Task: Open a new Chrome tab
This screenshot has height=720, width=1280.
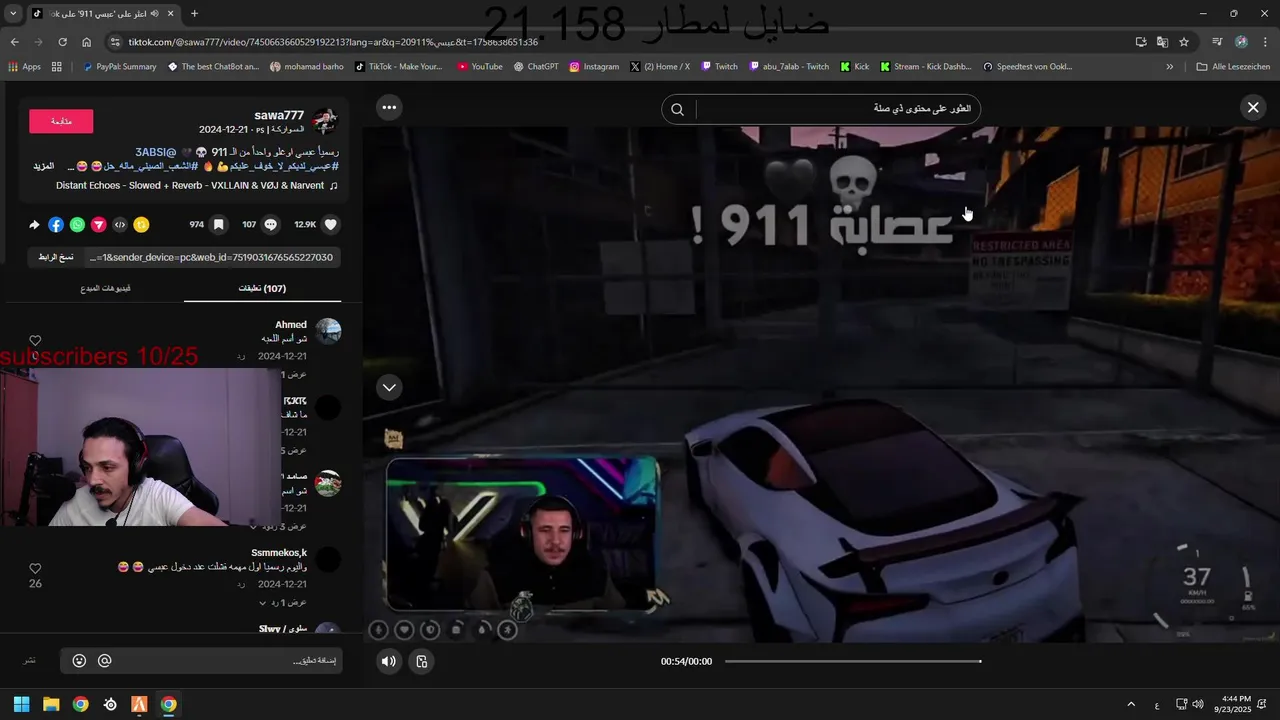Action: click(194, 13)
